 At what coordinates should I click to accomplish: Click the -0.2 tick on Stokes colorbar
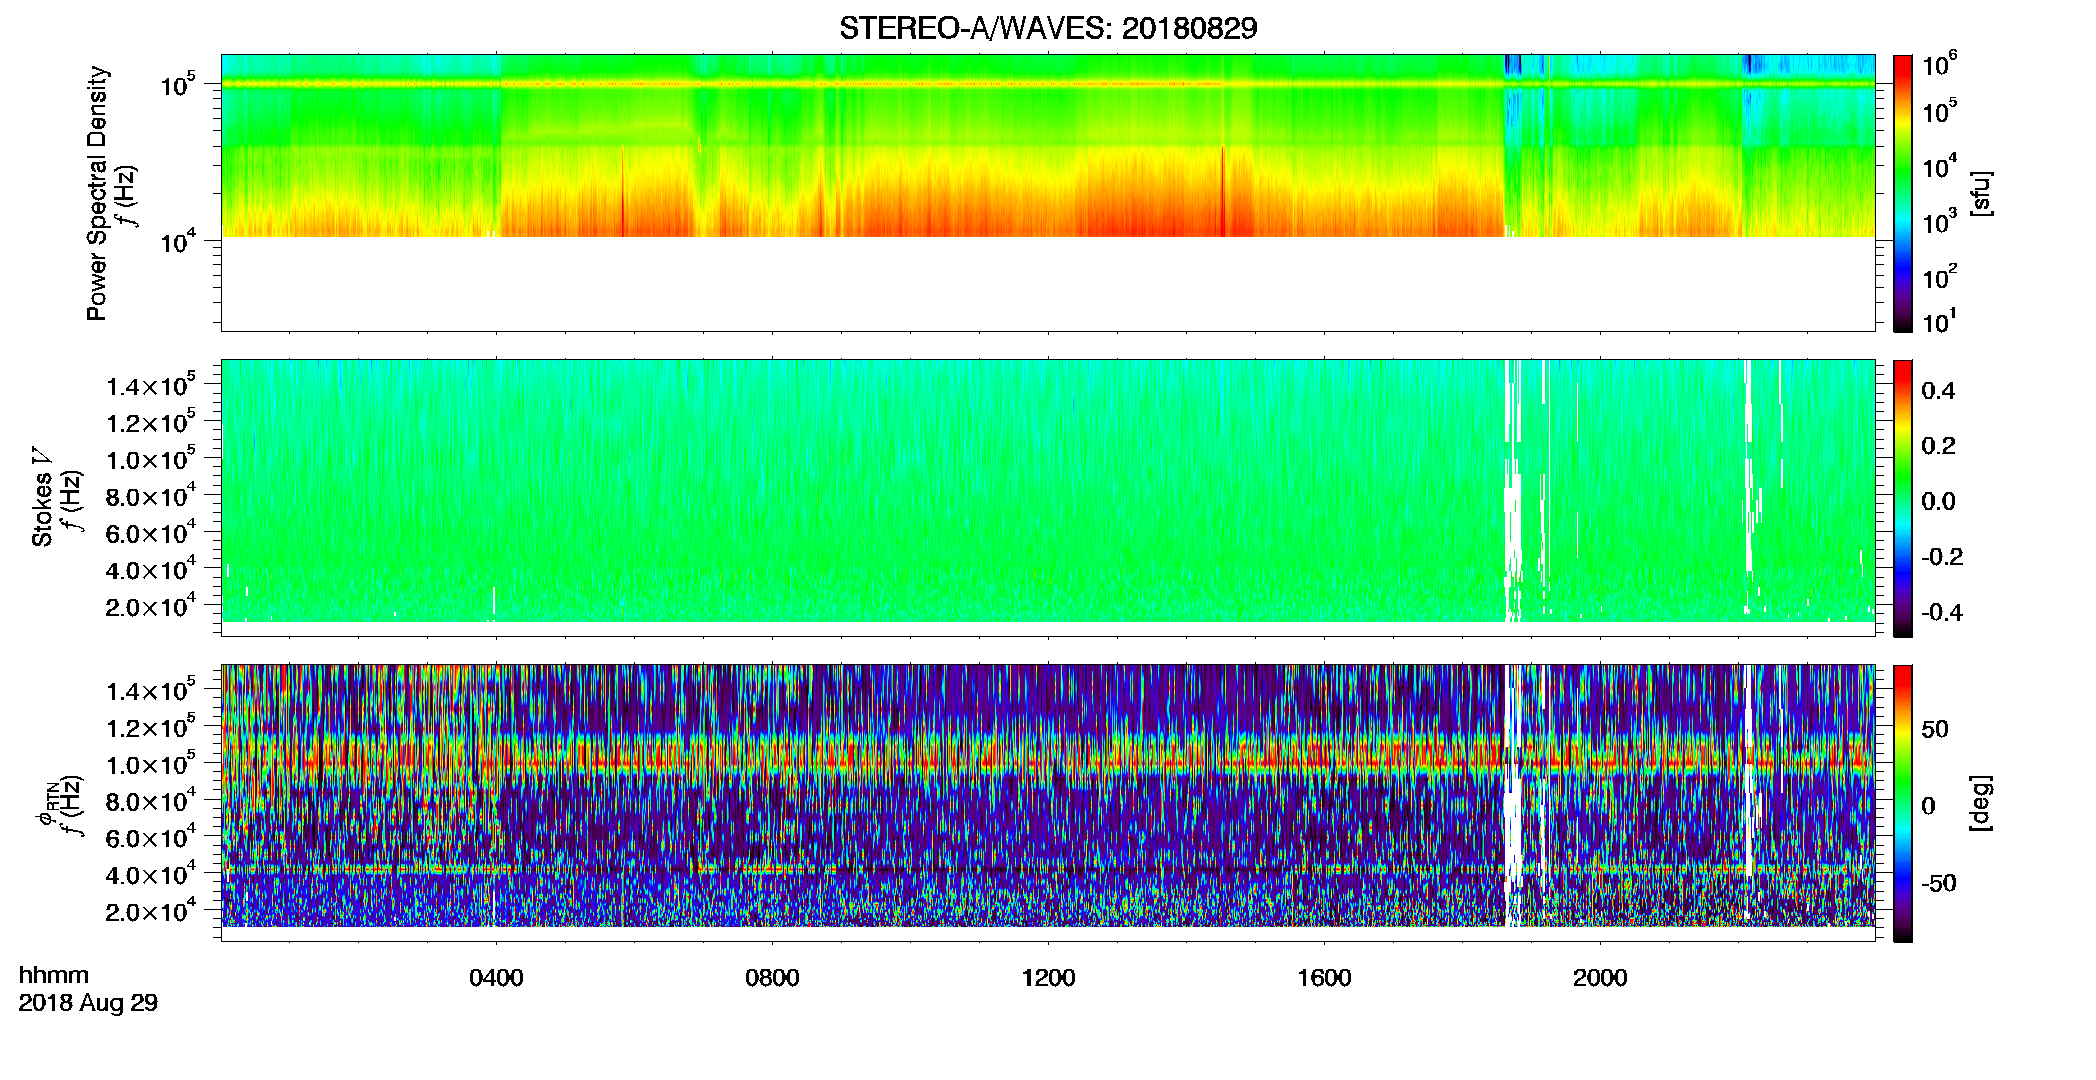point(1942,556)
